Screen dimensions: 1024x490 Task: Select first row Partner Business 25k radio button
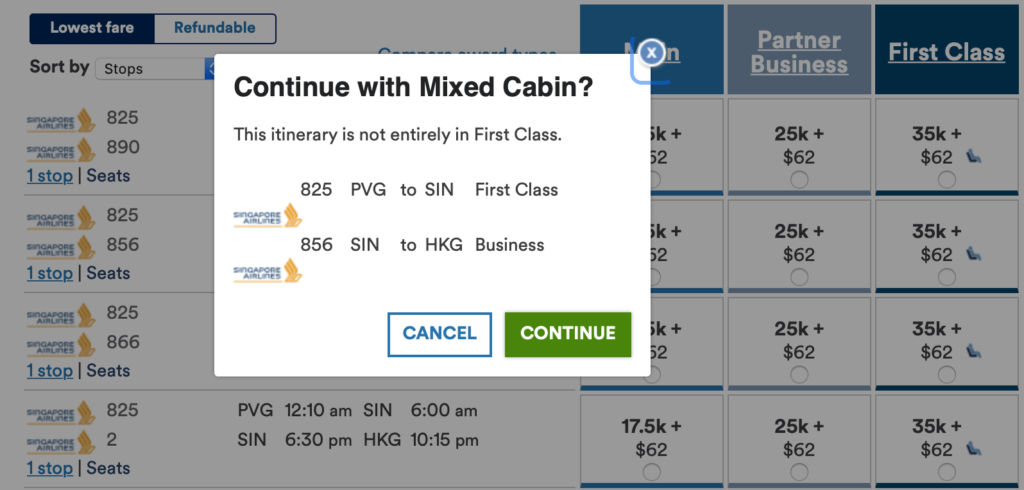pyautogui.click(x=799, y=180)
